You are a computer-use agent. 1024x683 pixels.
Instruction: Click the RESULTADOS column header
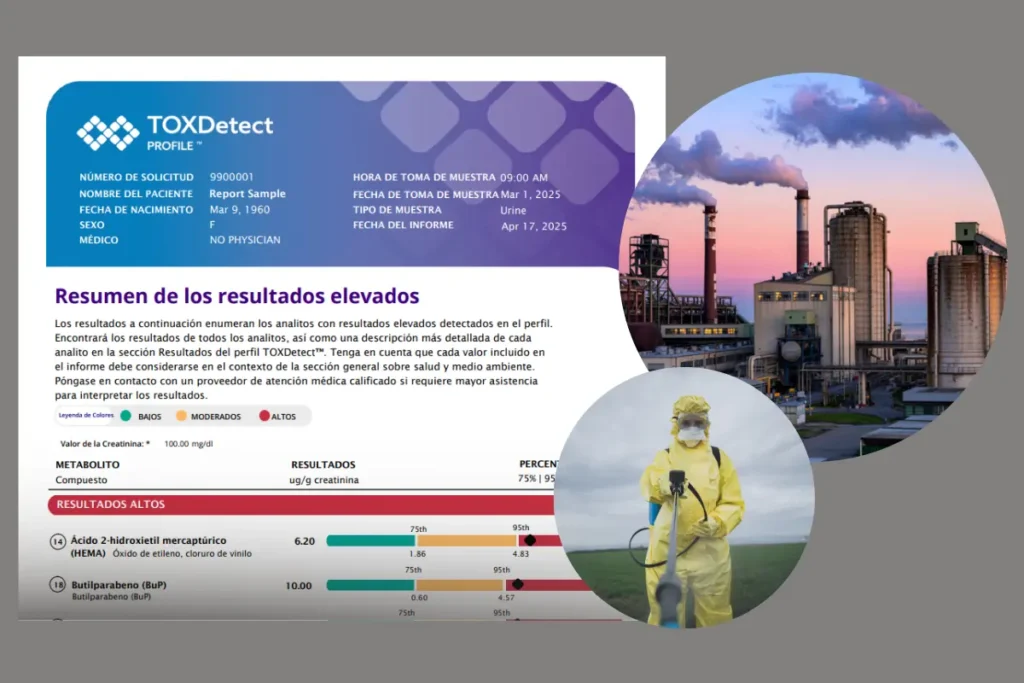point(322,465)
